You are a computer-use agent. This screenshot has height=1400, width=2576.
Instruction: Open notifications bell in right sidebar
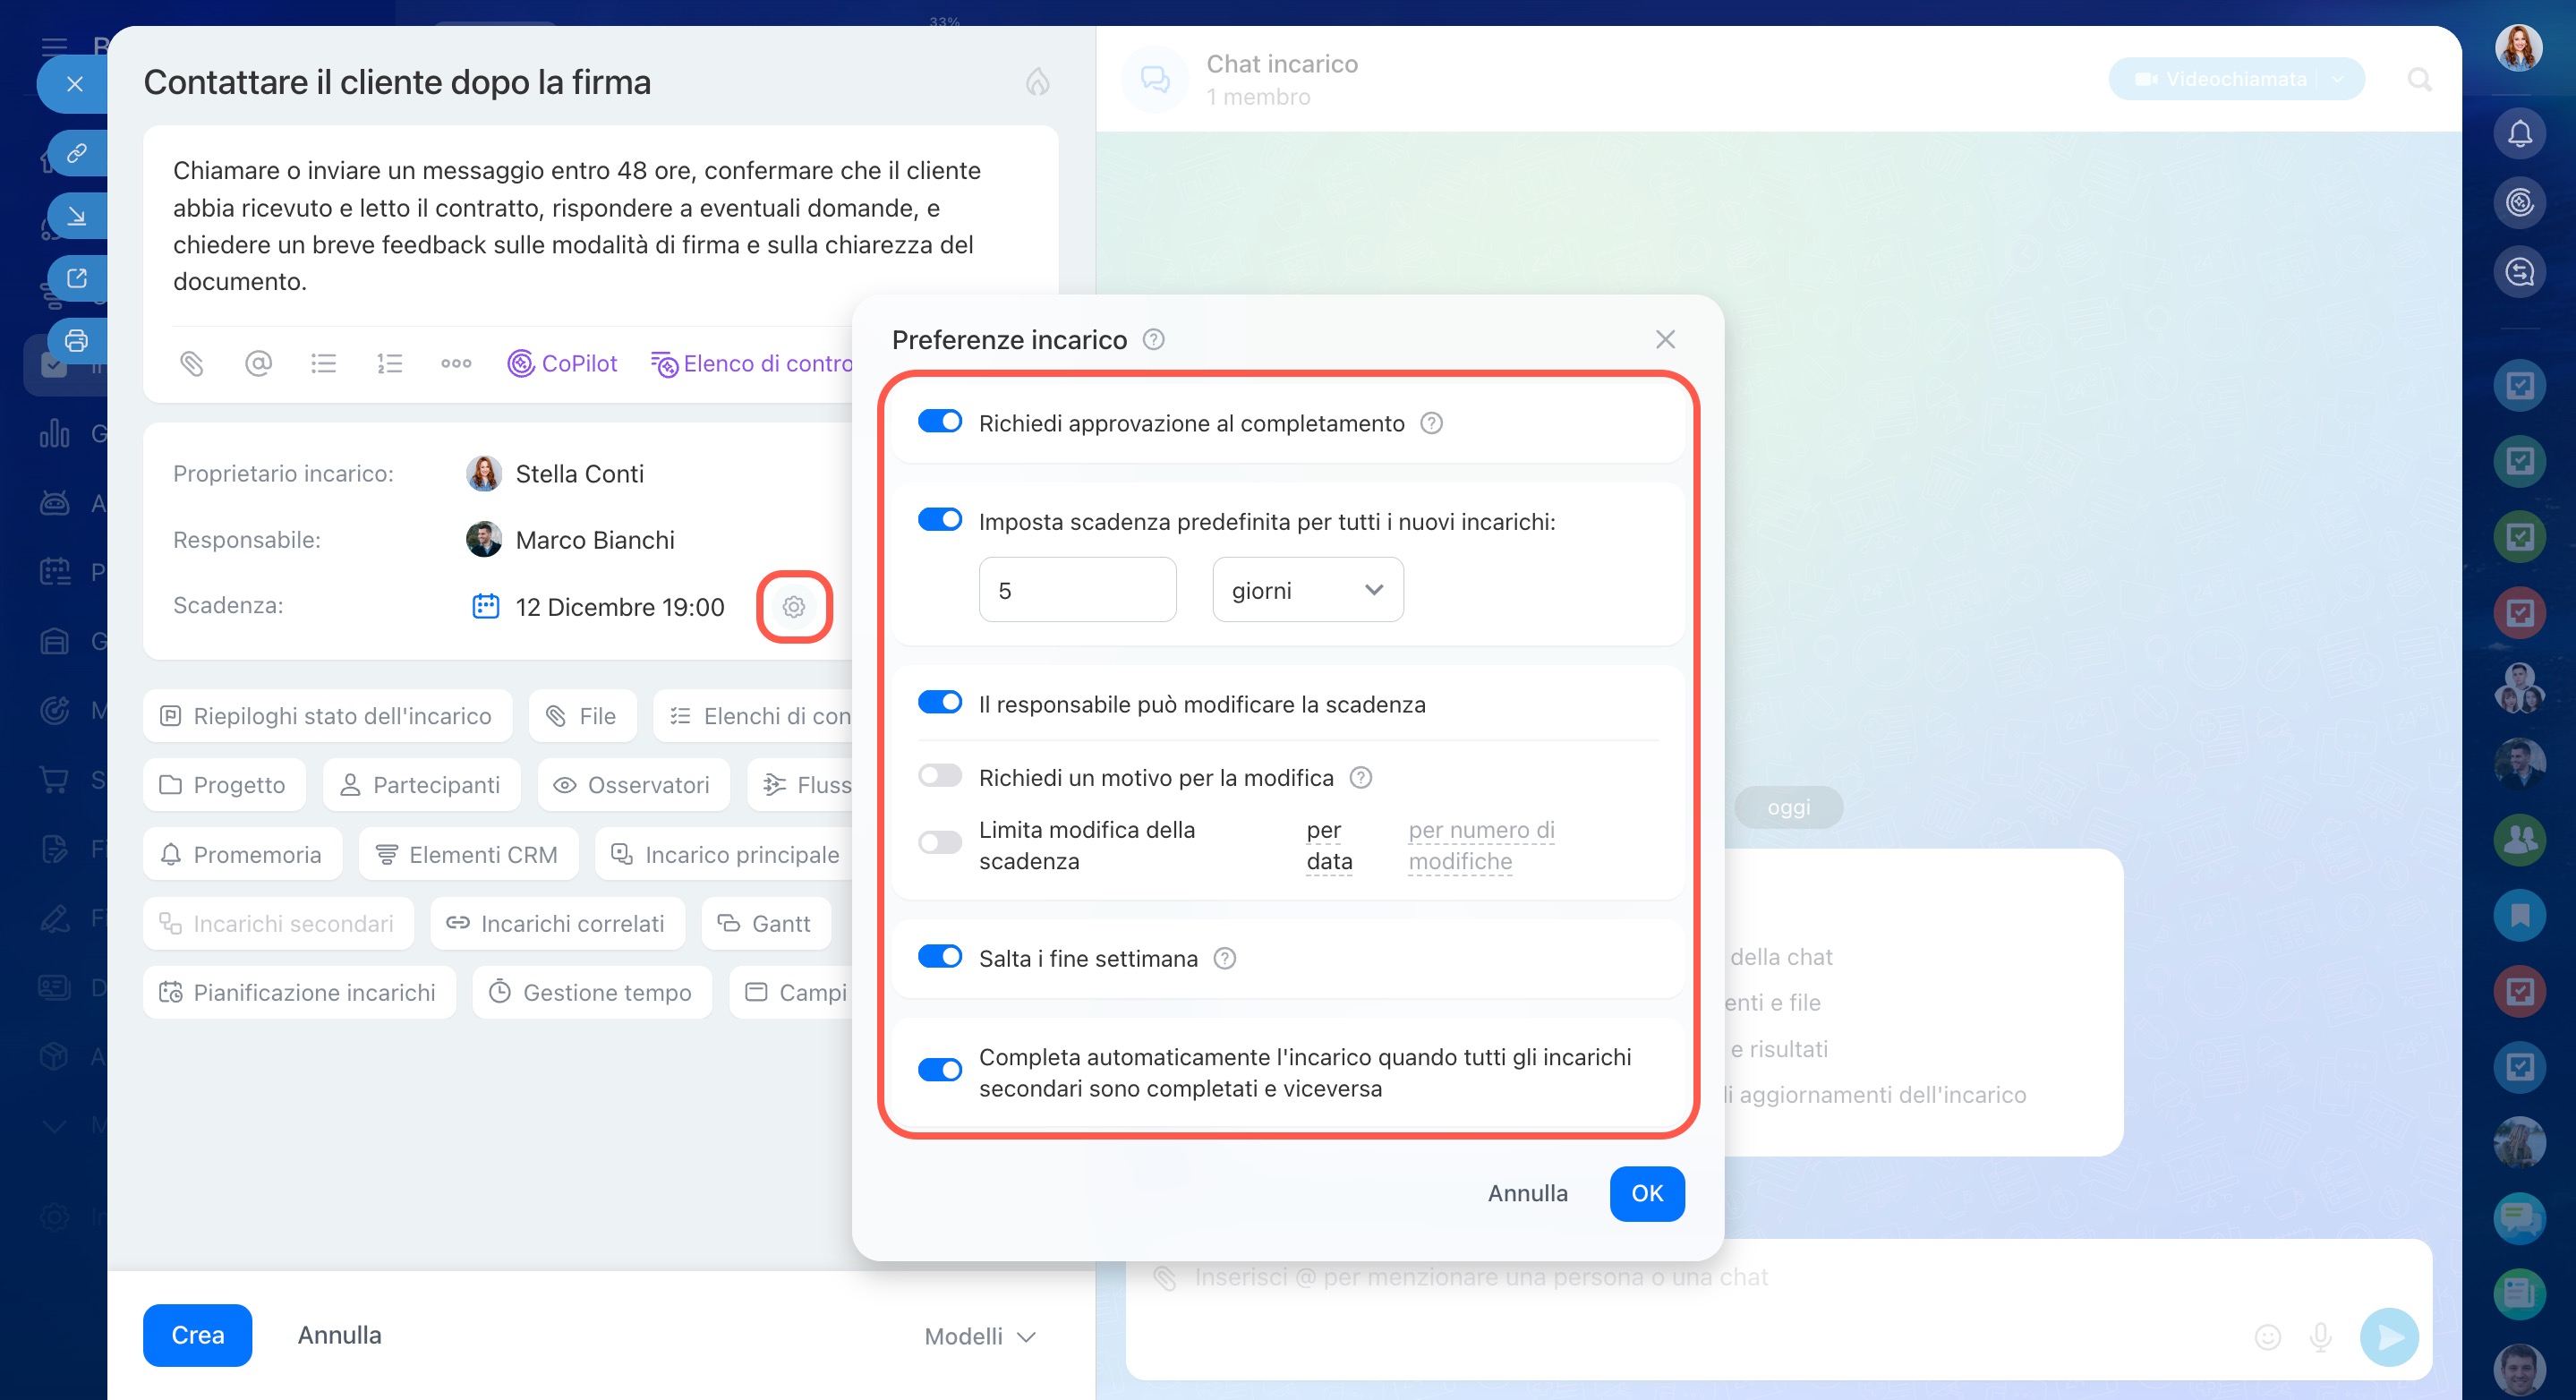(2519, 133)
